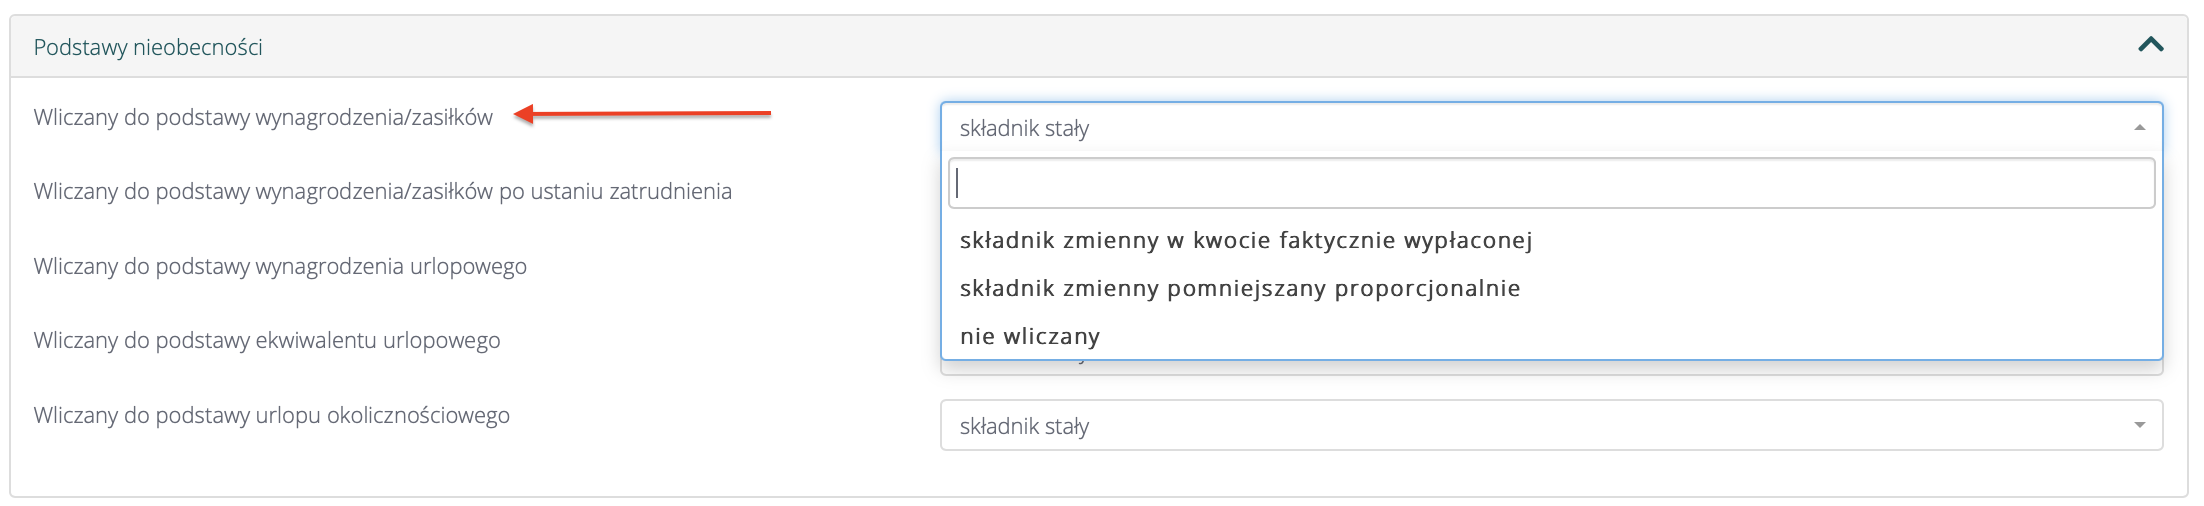
Task: Click the down arrow of okolicznościowego dropdown
Action: coord(2139,426)
